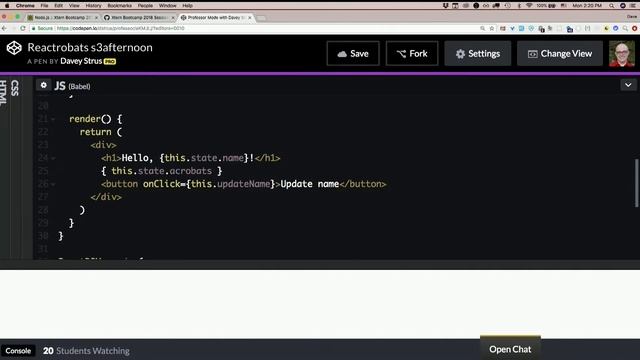Save the pen

(353, 53)
